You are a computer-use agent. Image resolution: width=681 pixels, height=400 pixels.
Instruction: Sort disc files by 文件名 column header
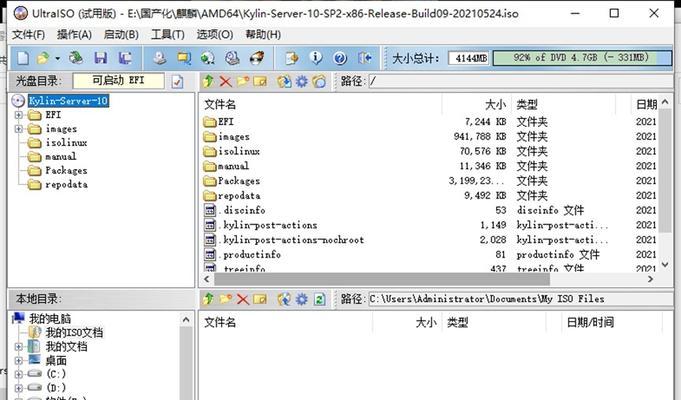click(x=220, y=104)
